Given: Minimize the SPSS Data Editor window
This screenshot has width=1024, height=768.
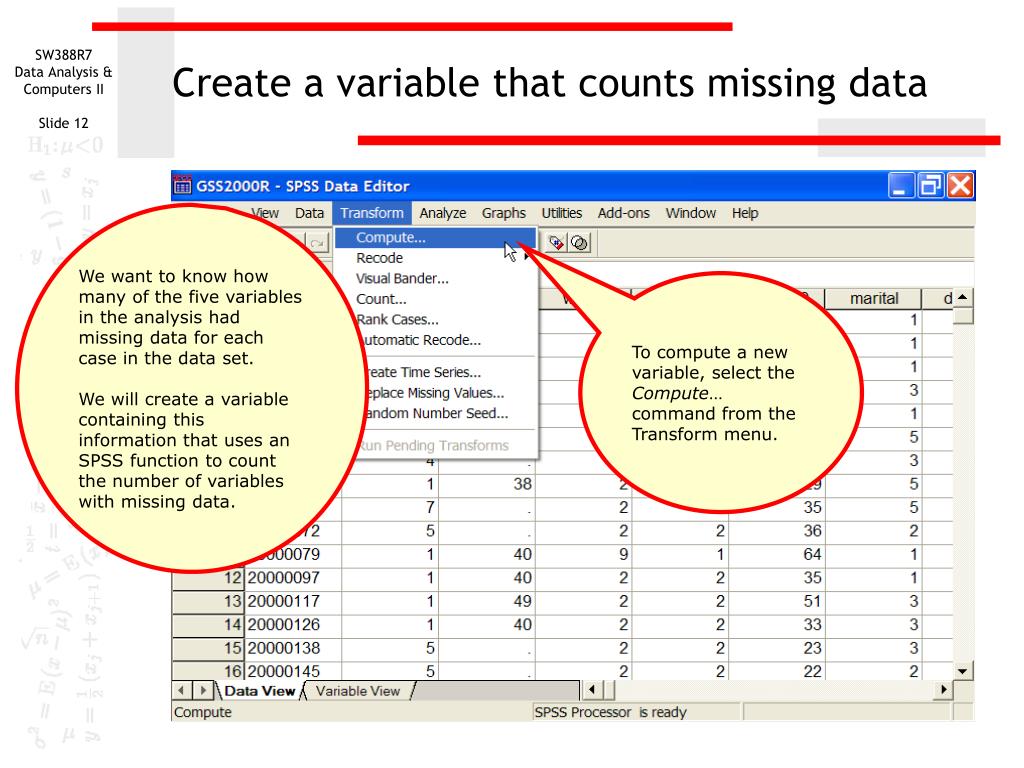Looking at the screenshot, I should coord(900,185).
